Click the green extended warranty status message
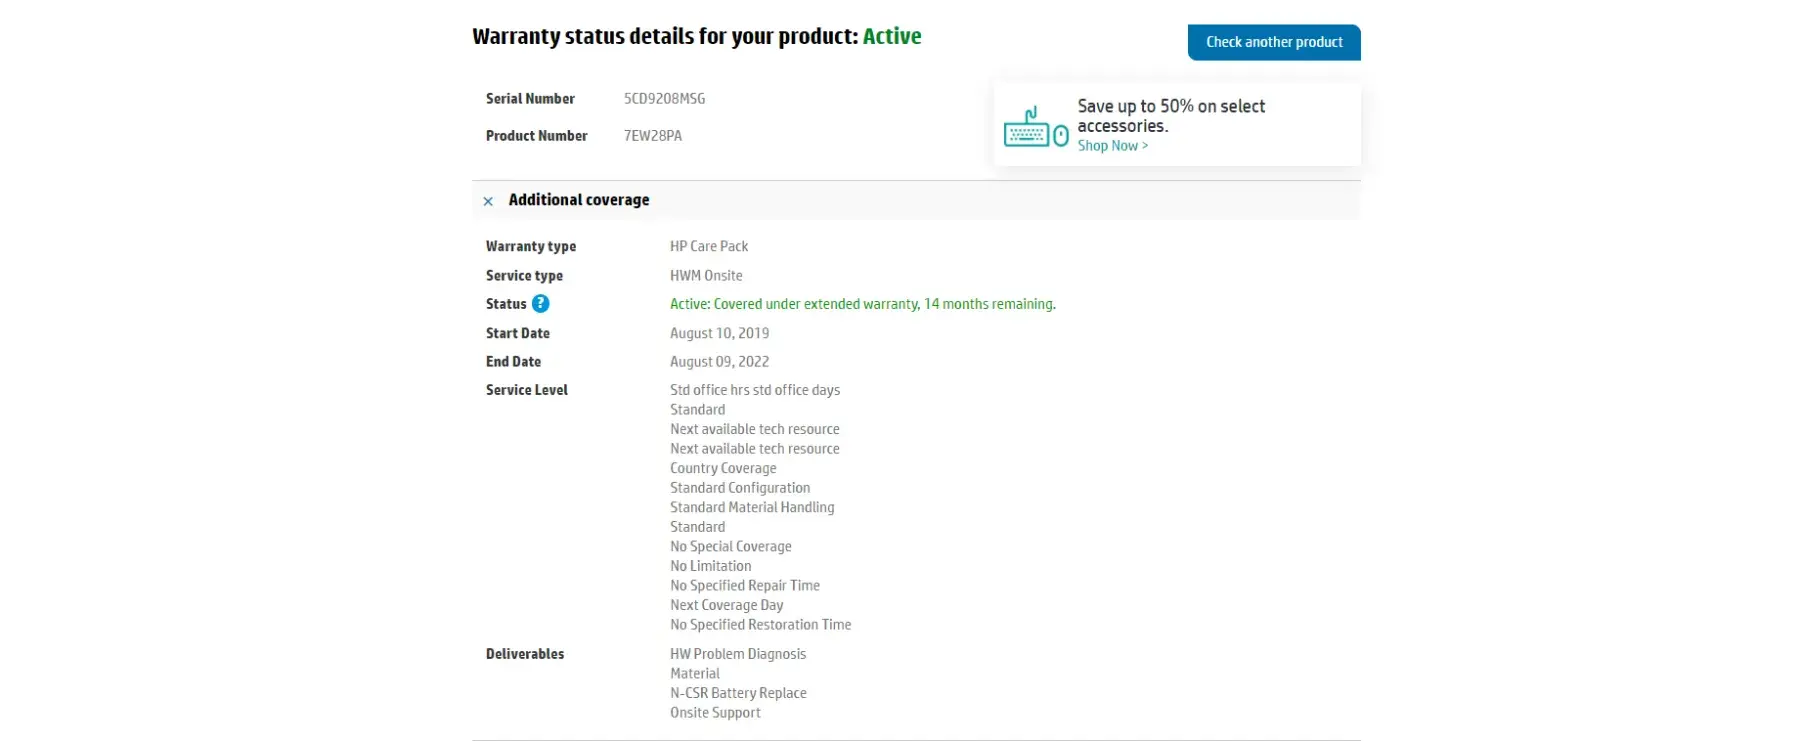Screen dimensions: 1800x741 coord(862,304)
